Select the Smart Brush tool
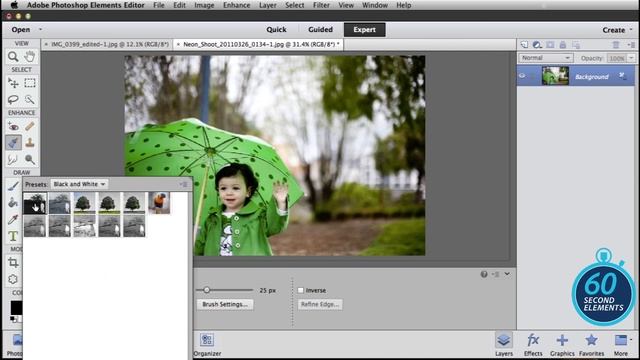Screen dimensions: 640x360 [x=13, y=142]
